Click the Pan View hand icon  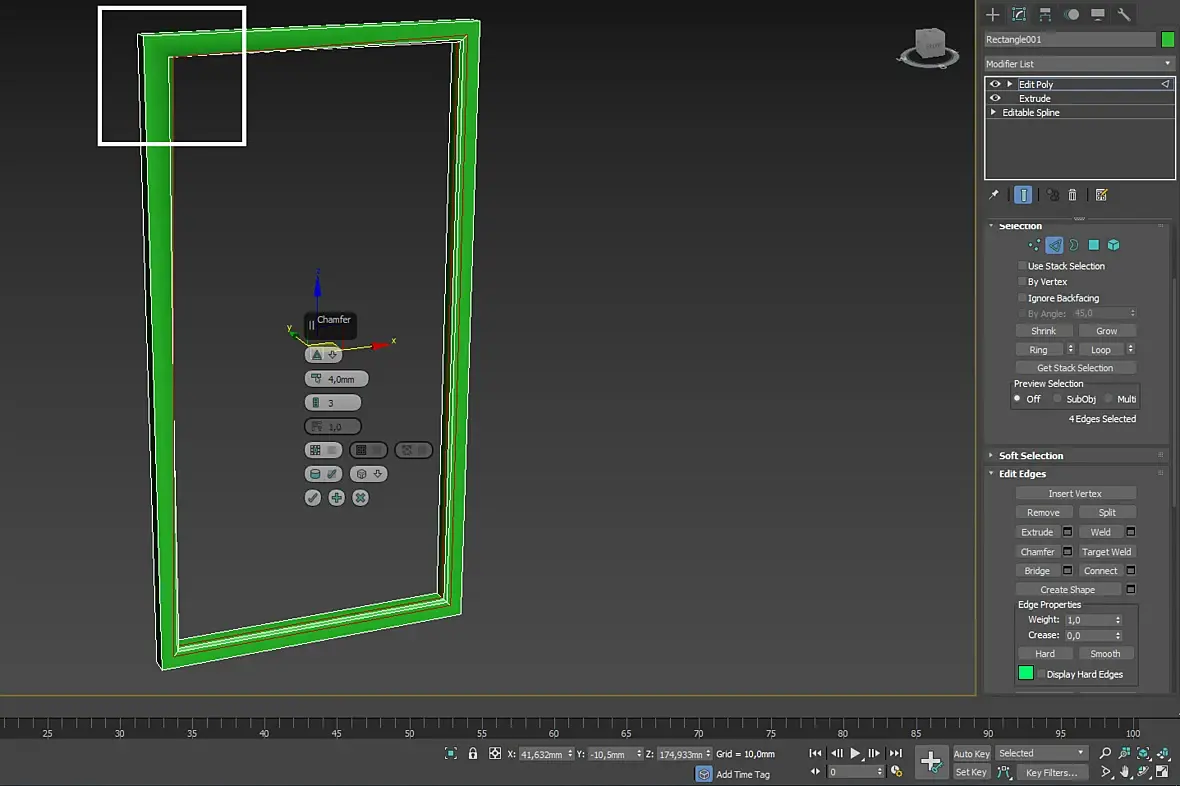click(1124, 772)
